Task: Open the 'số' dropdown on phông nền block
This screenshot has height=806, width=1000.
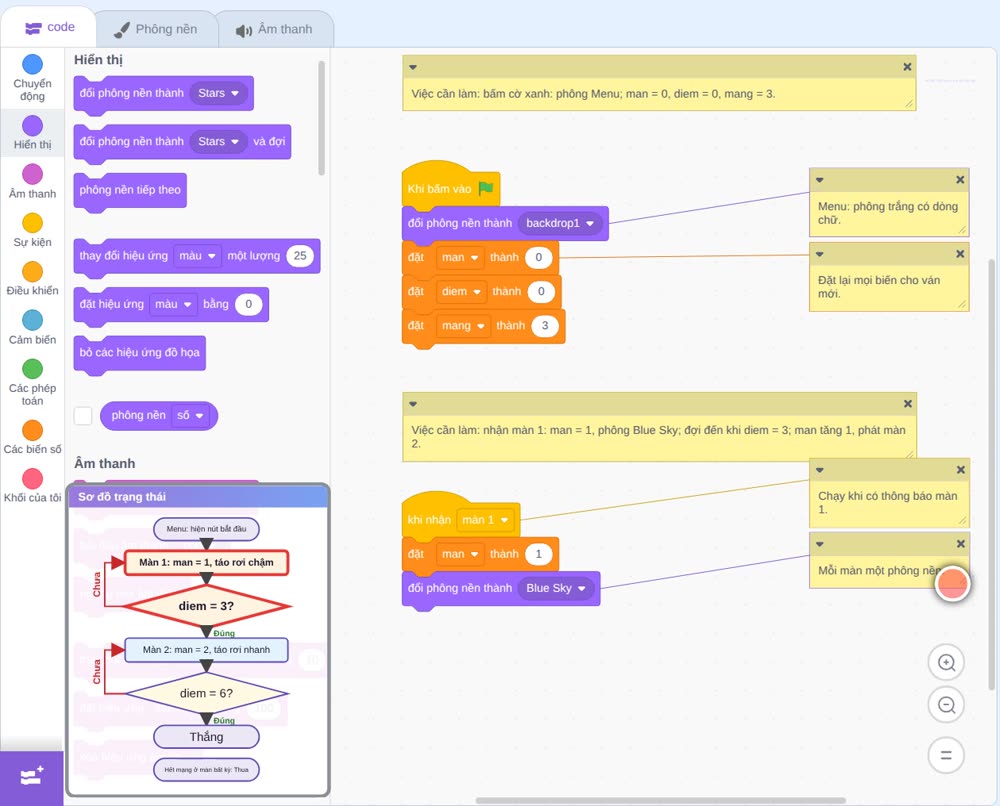Action: tap(190, 416)
